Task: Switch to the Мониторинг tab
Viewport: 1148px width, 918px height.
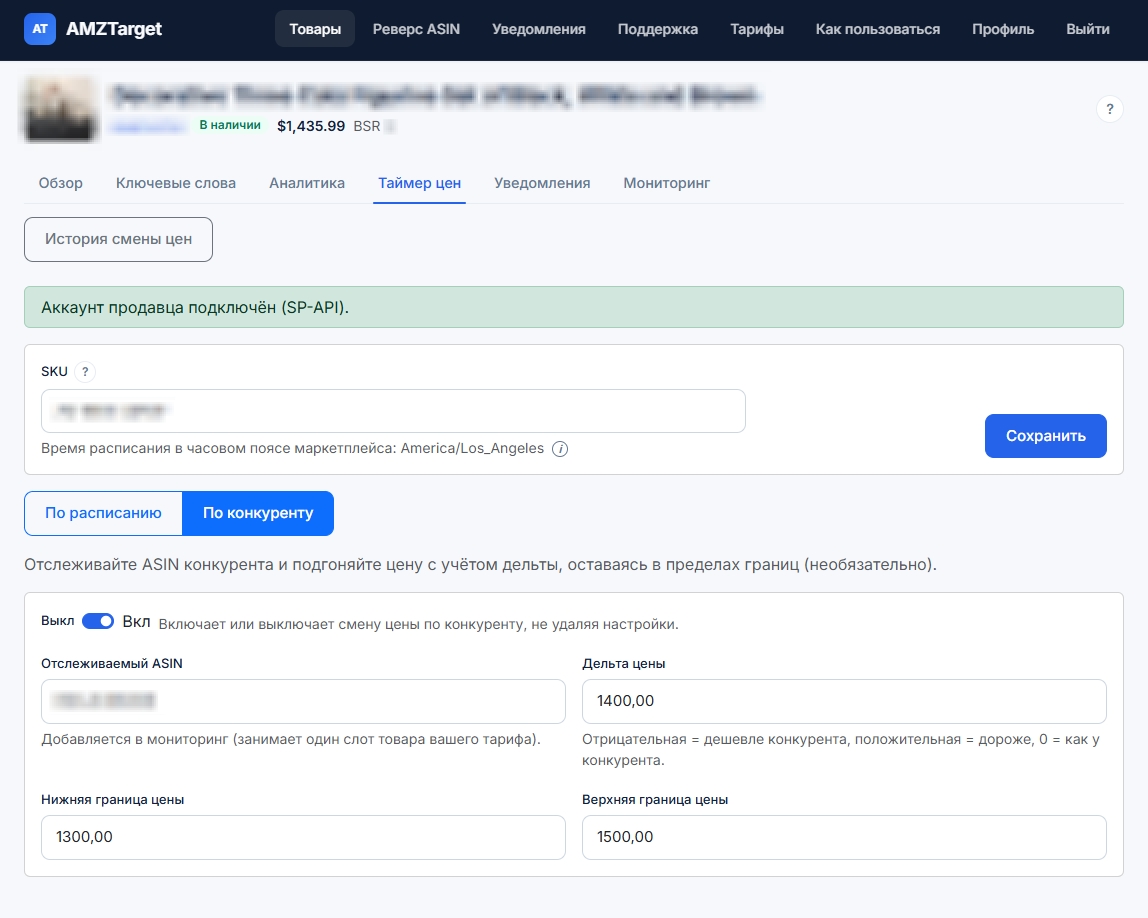Action: [666, 183]
